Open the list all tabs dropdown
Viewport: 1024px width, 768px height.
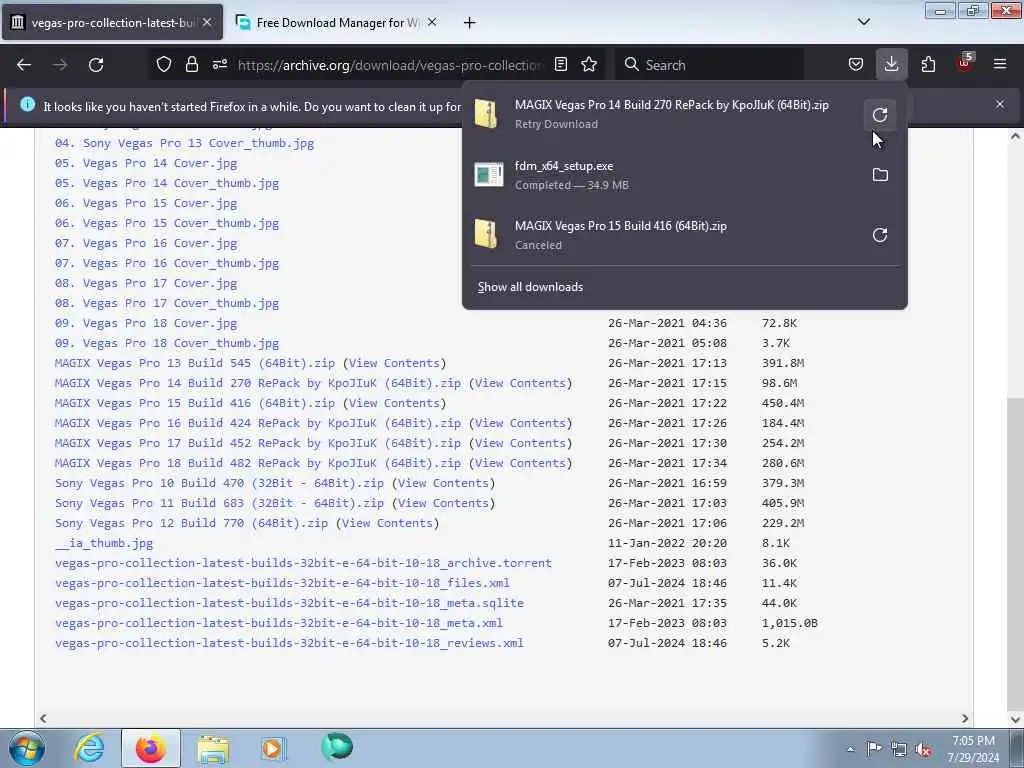(x=863, y=22)
